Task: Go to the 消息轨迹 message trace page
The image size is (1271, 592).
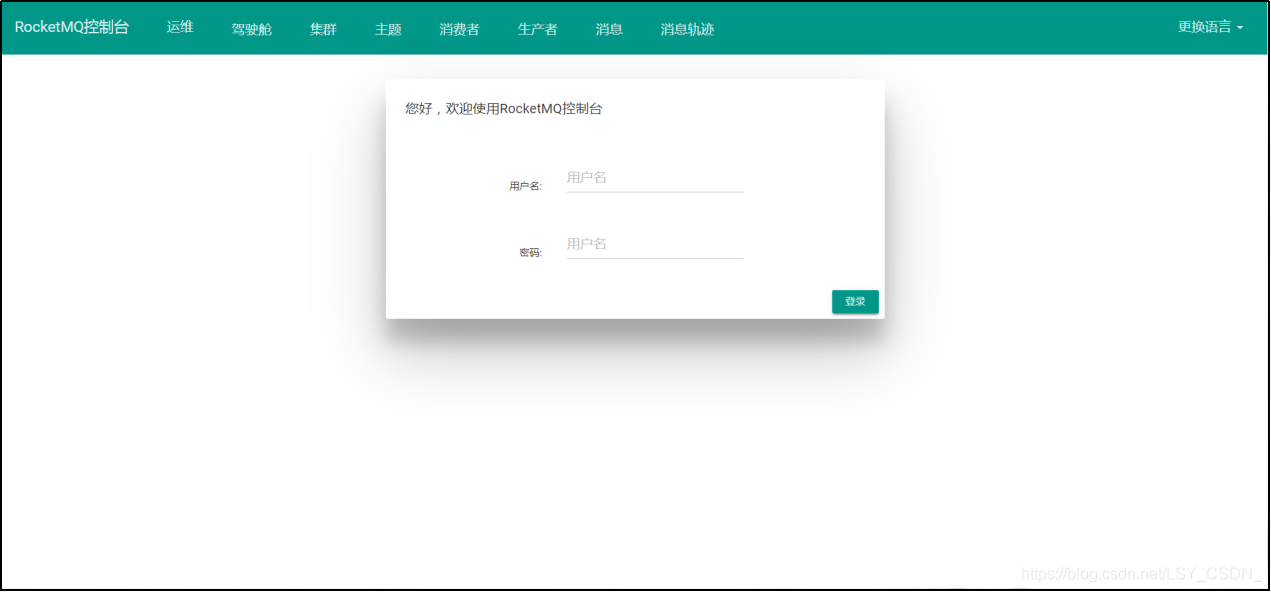Action: (x=687, y=29)
